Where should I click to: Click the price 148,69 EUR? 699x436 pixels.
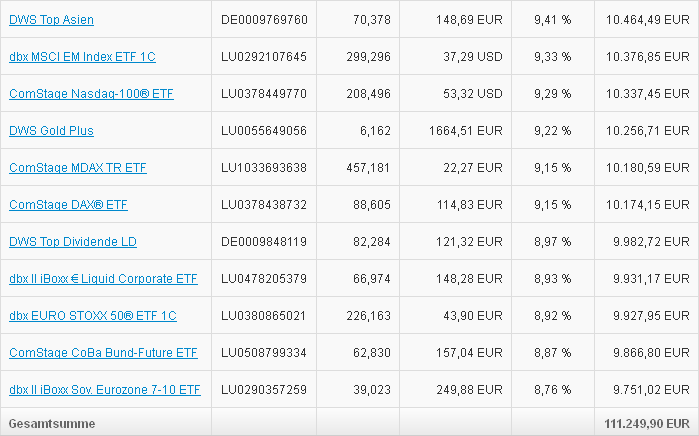pos(469,20)
